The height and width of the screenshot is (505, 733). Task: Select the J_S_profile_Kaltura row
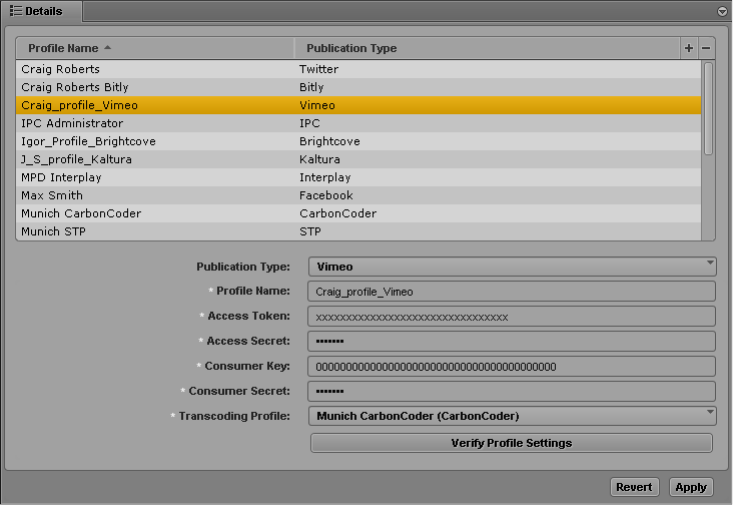click(359, 159)
